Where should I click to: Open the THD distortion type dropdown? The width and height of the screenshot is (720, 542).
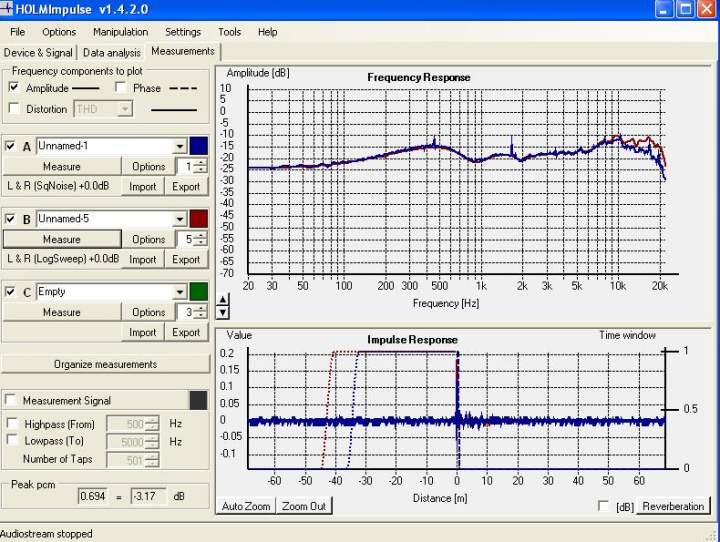pos(125,109)
